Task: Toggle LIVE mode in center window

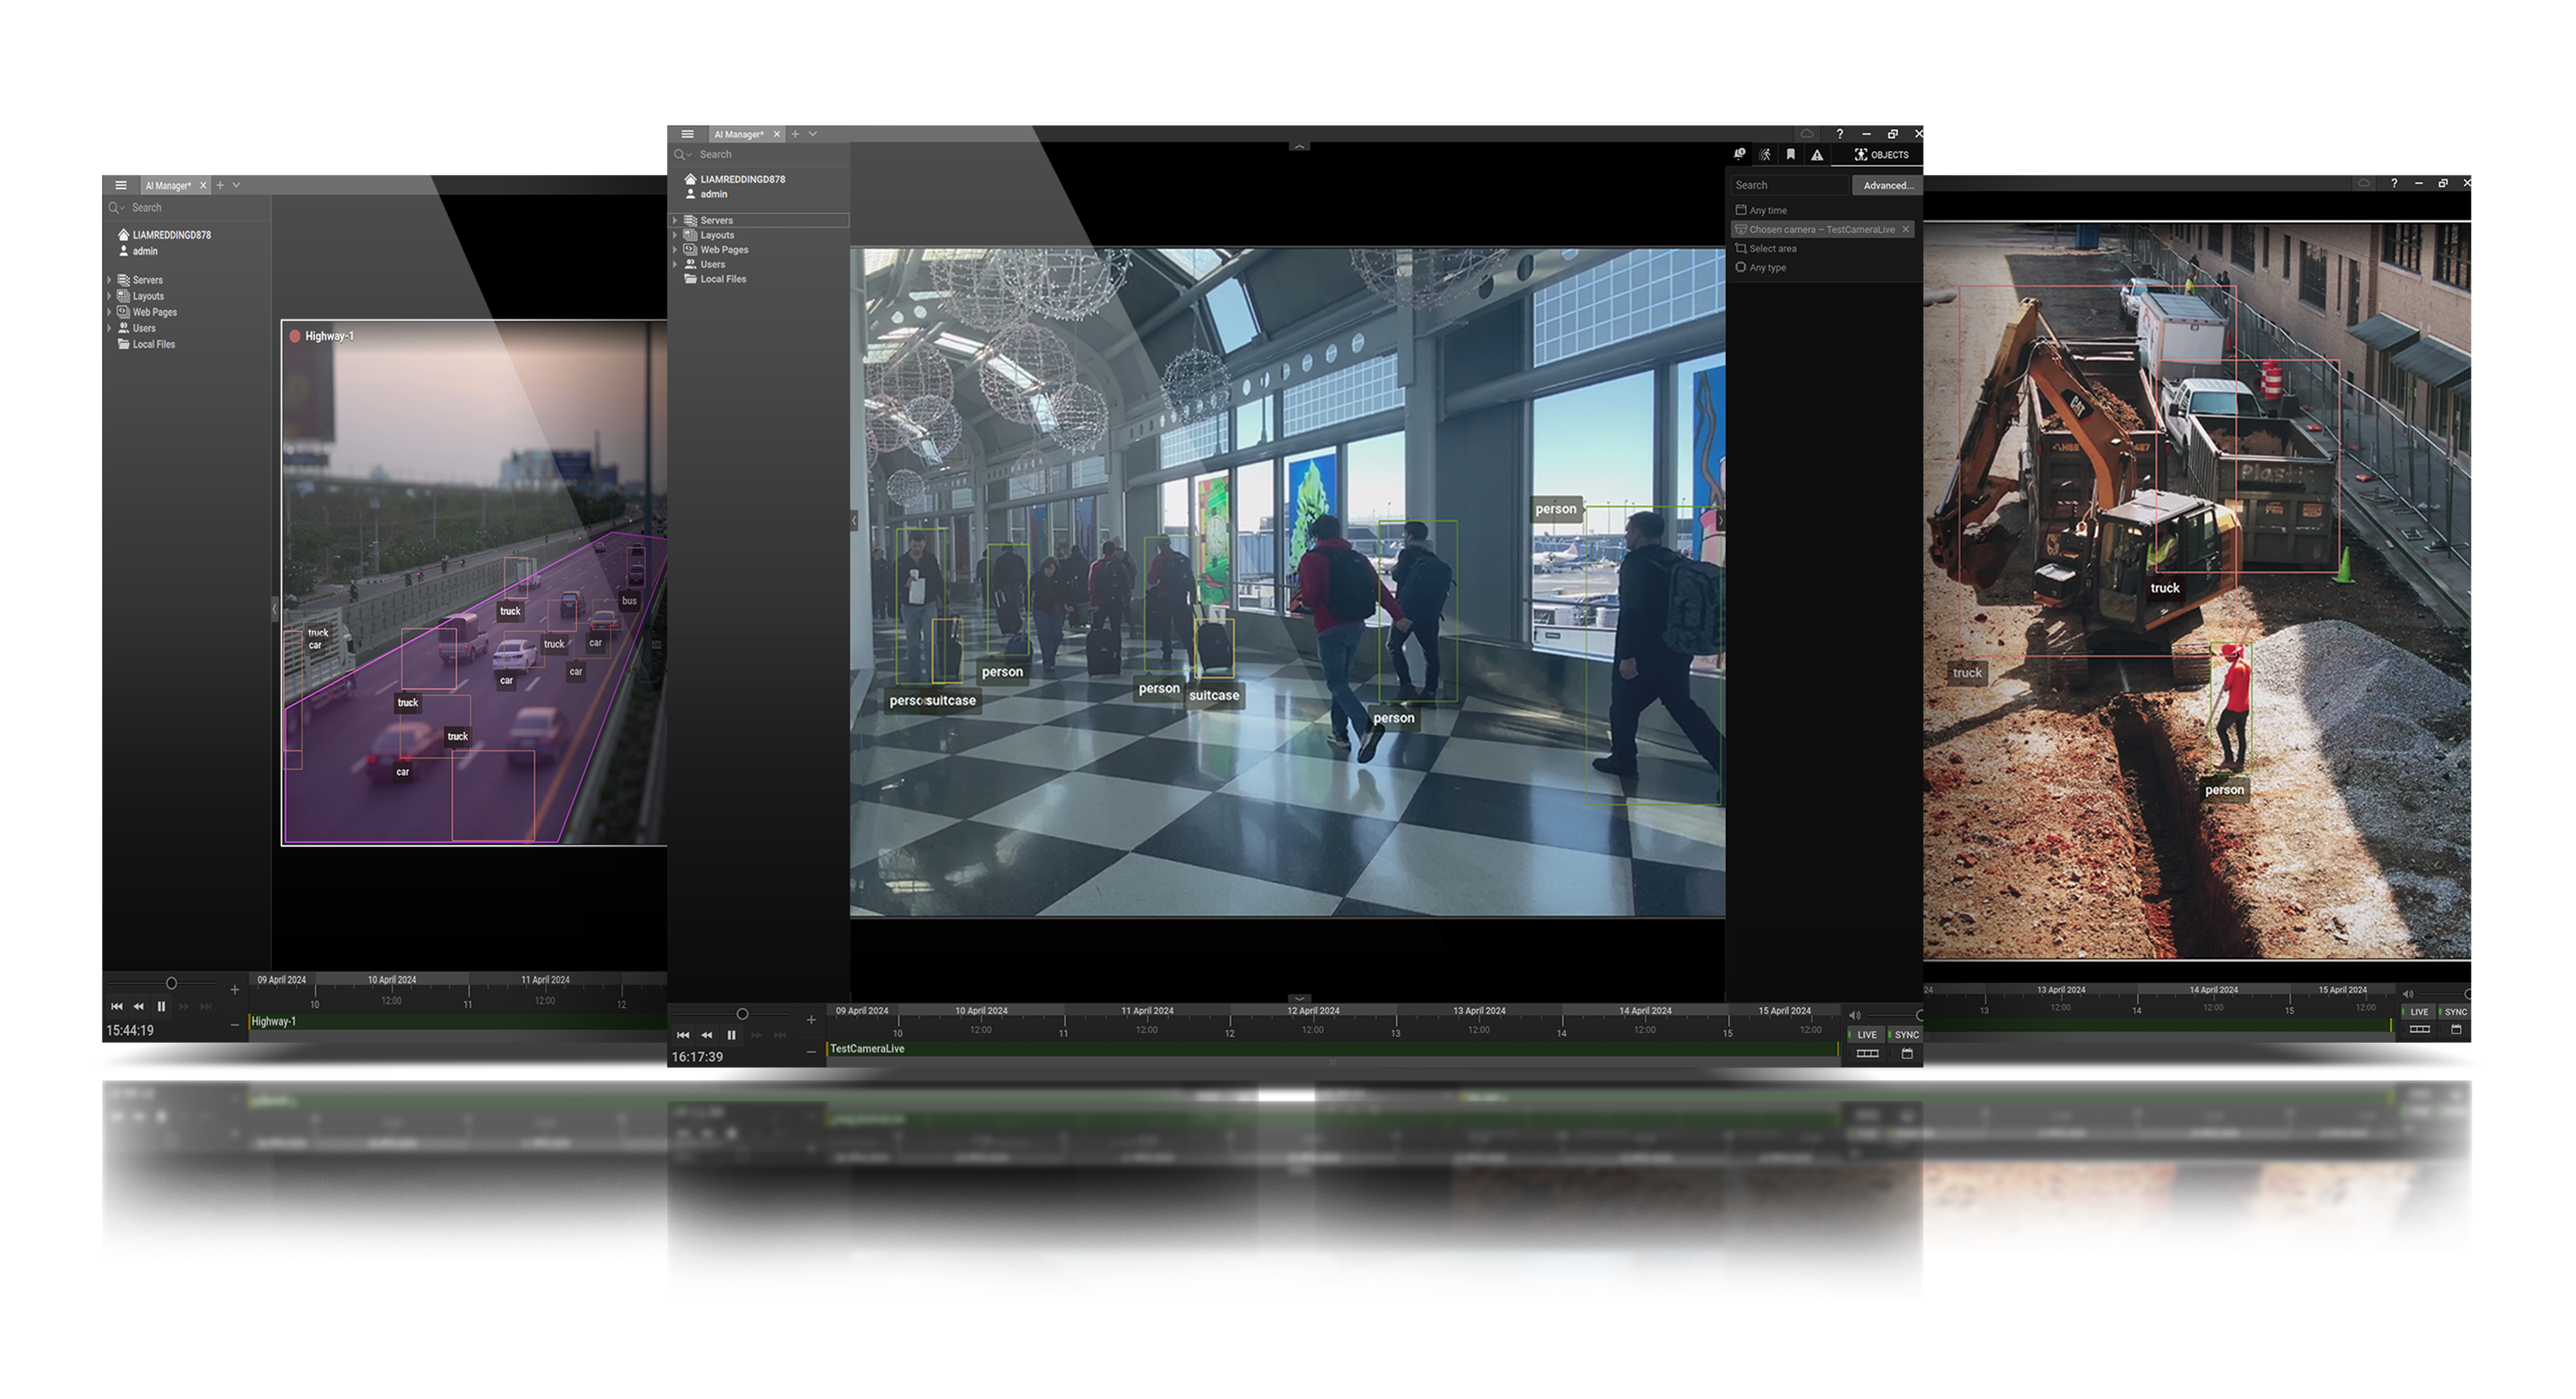Action: click(1866, 1035)
